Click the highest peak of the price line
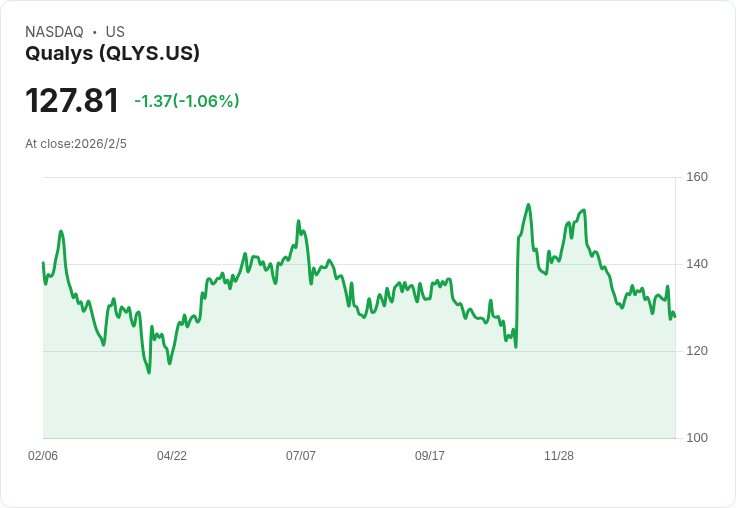 pos(528,205)
